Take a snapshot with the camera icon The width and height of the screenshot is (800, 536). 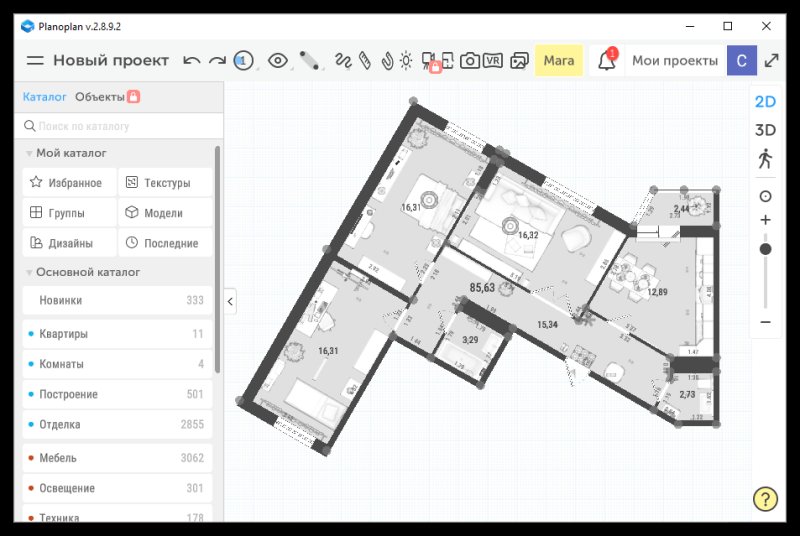click(469, 61)
